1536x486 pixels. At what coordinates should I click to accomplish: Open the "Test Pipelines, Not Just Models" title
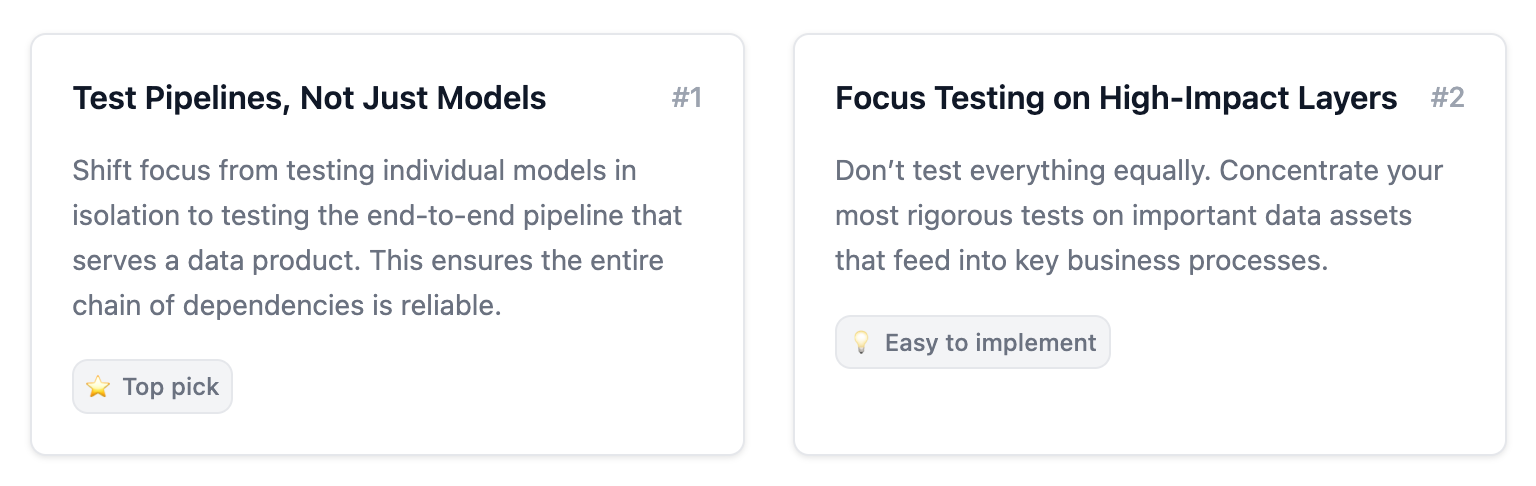pyautogui.click(x=309, y=98)
